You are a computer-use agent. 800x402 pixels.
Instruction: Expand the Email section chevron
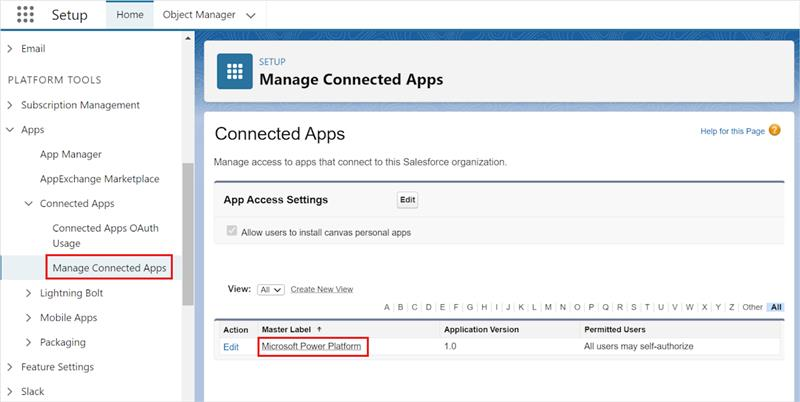click(10, 49)
